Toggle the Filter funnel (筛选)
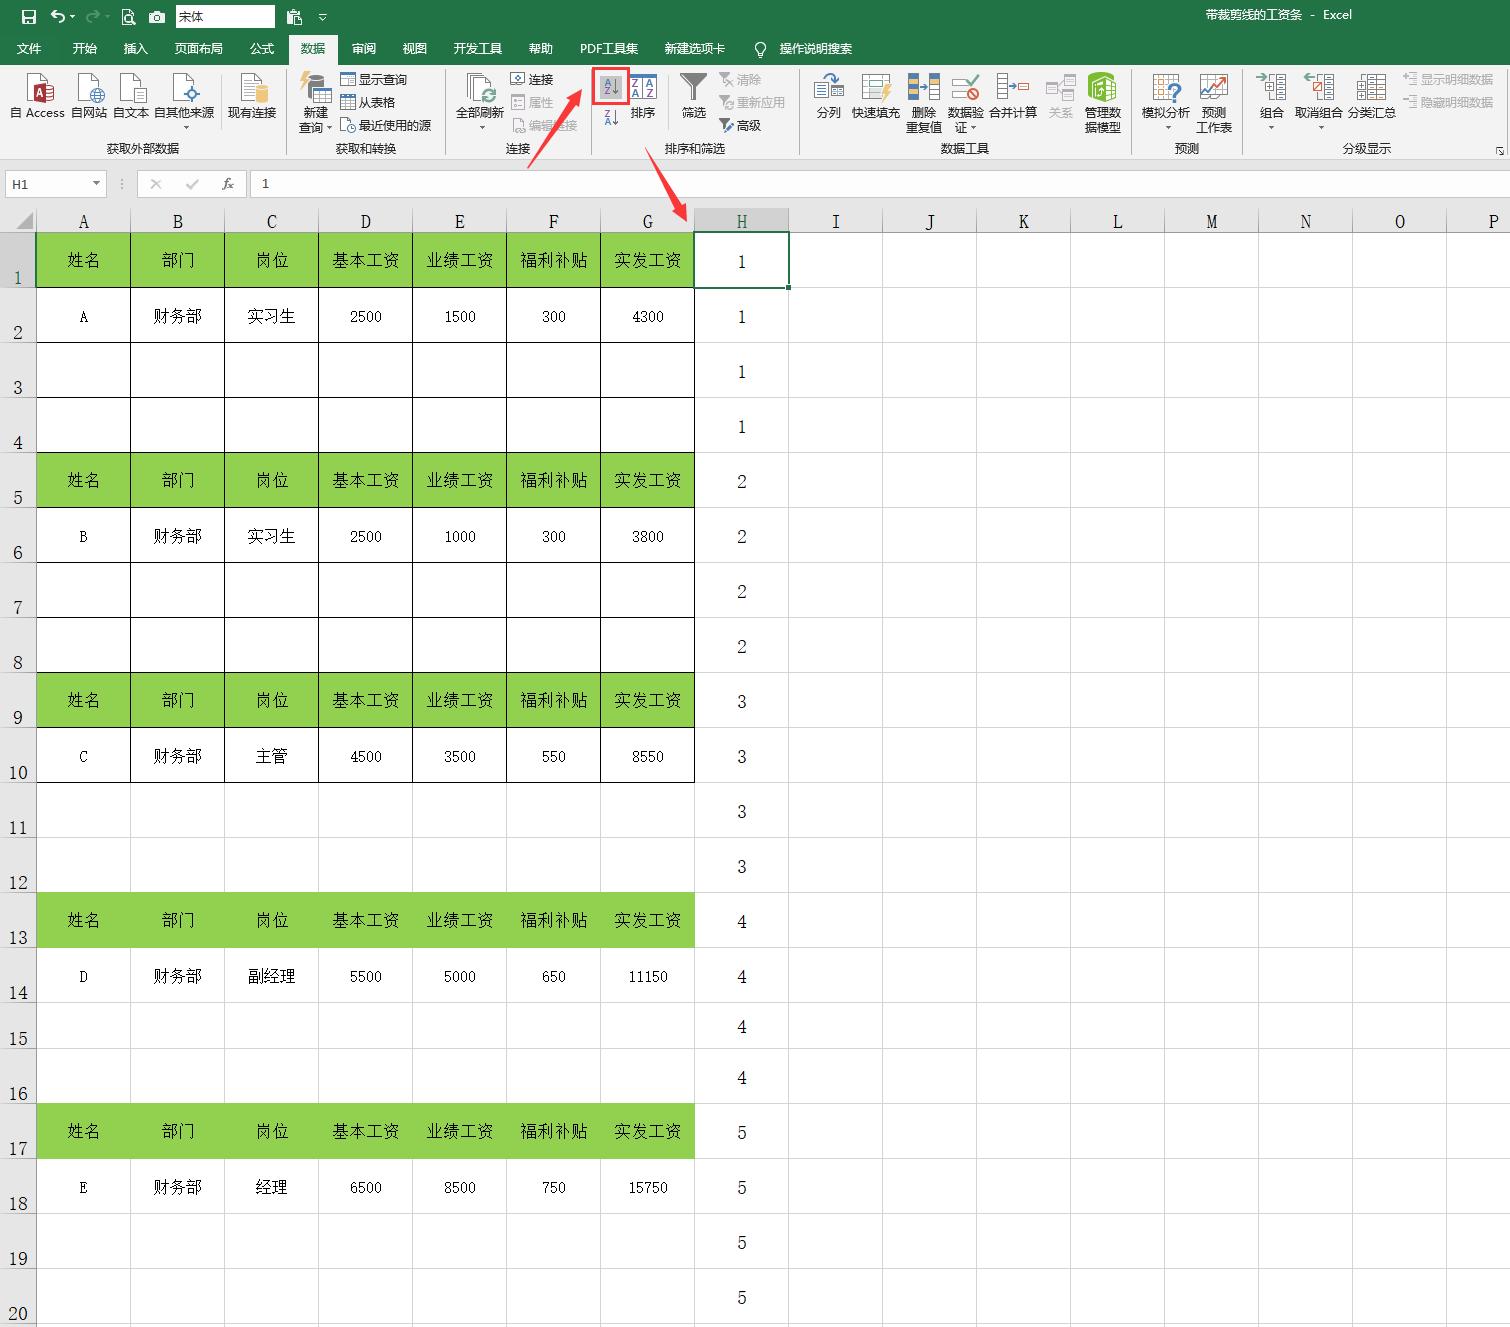The width and height of the screenshot is (1510, 1327). click(x=694, y=97)
